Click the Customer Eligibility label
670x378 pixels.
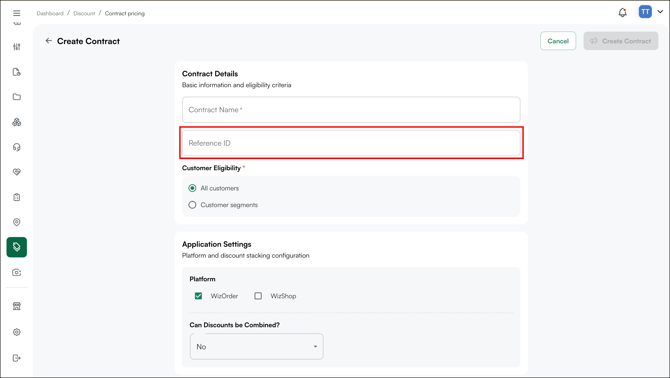click(212, 168)
